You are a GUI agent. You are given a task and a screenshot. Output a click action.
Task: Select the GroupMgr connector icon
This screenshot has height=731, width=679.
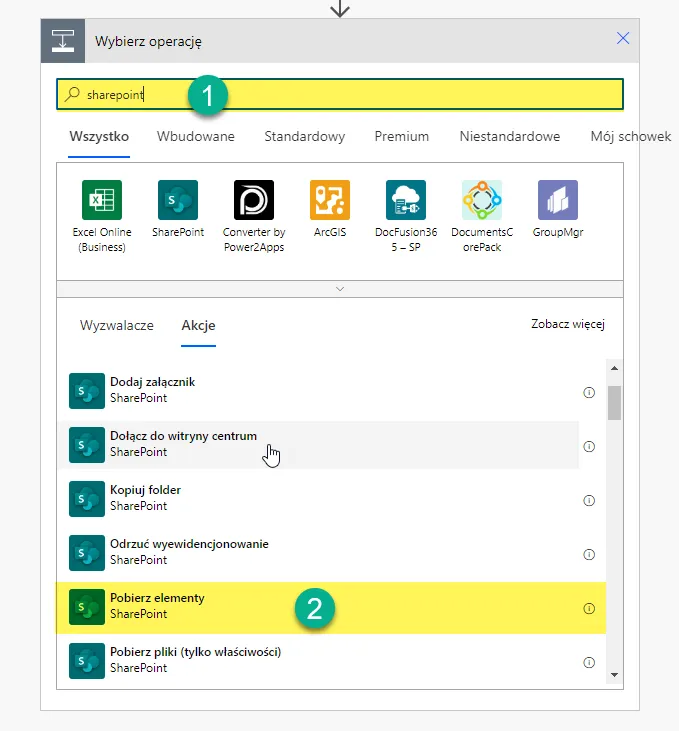[x=557, y=200]
